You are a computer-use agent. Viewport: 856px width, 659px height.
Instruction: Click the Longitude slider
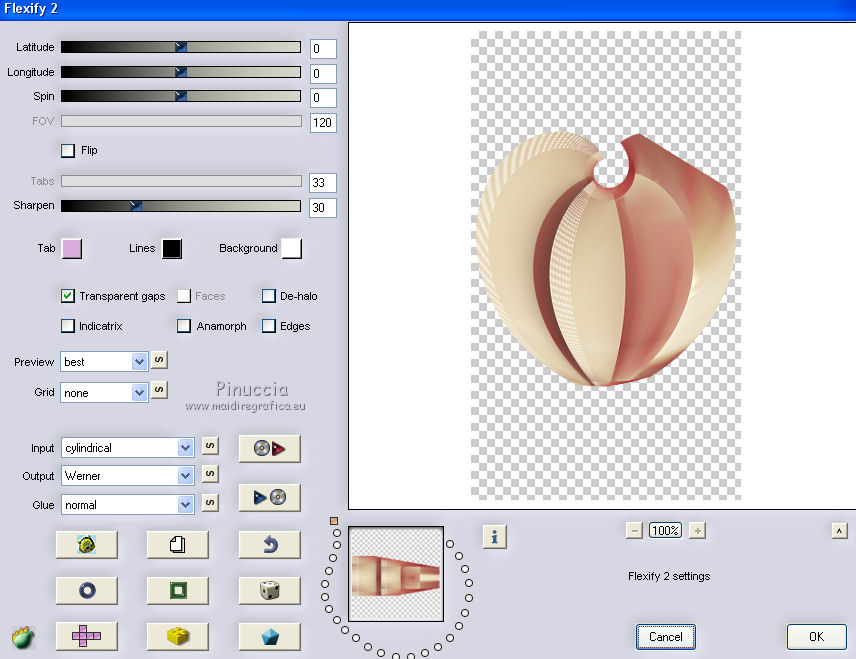click(181, 72)
